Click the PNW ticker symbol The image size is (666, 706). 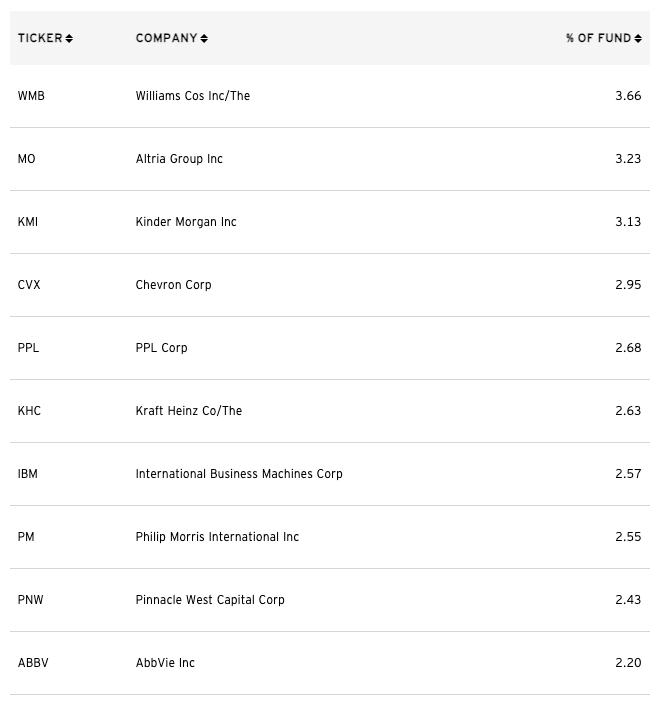pyautogui.click(x=31, y=600)
